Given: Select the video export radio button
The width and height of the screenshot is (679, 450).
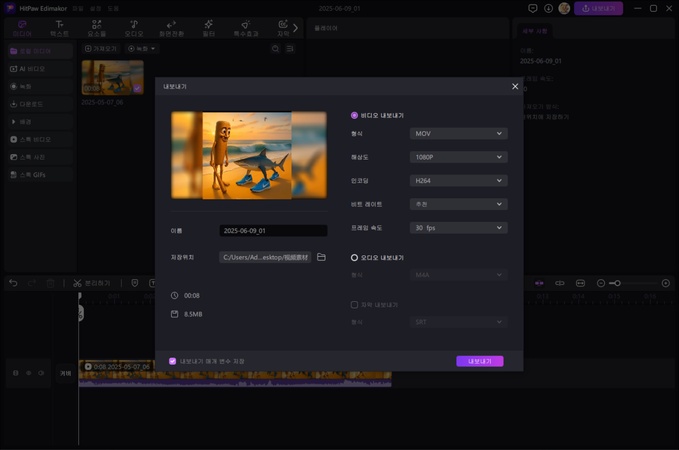Looking at the screenshot, I should coord(354,116).
